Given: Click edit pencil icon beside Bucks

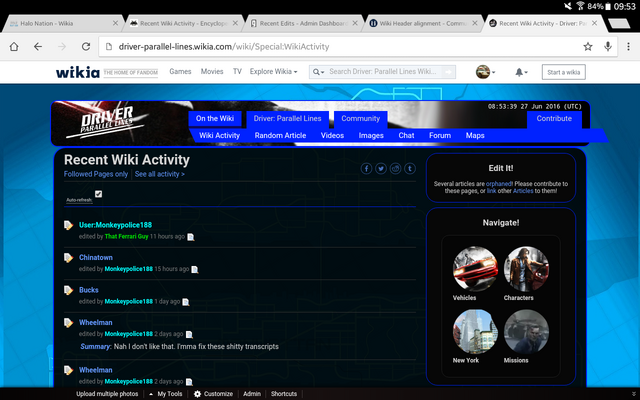Looking at the screenshot, I should click(69, 291).
